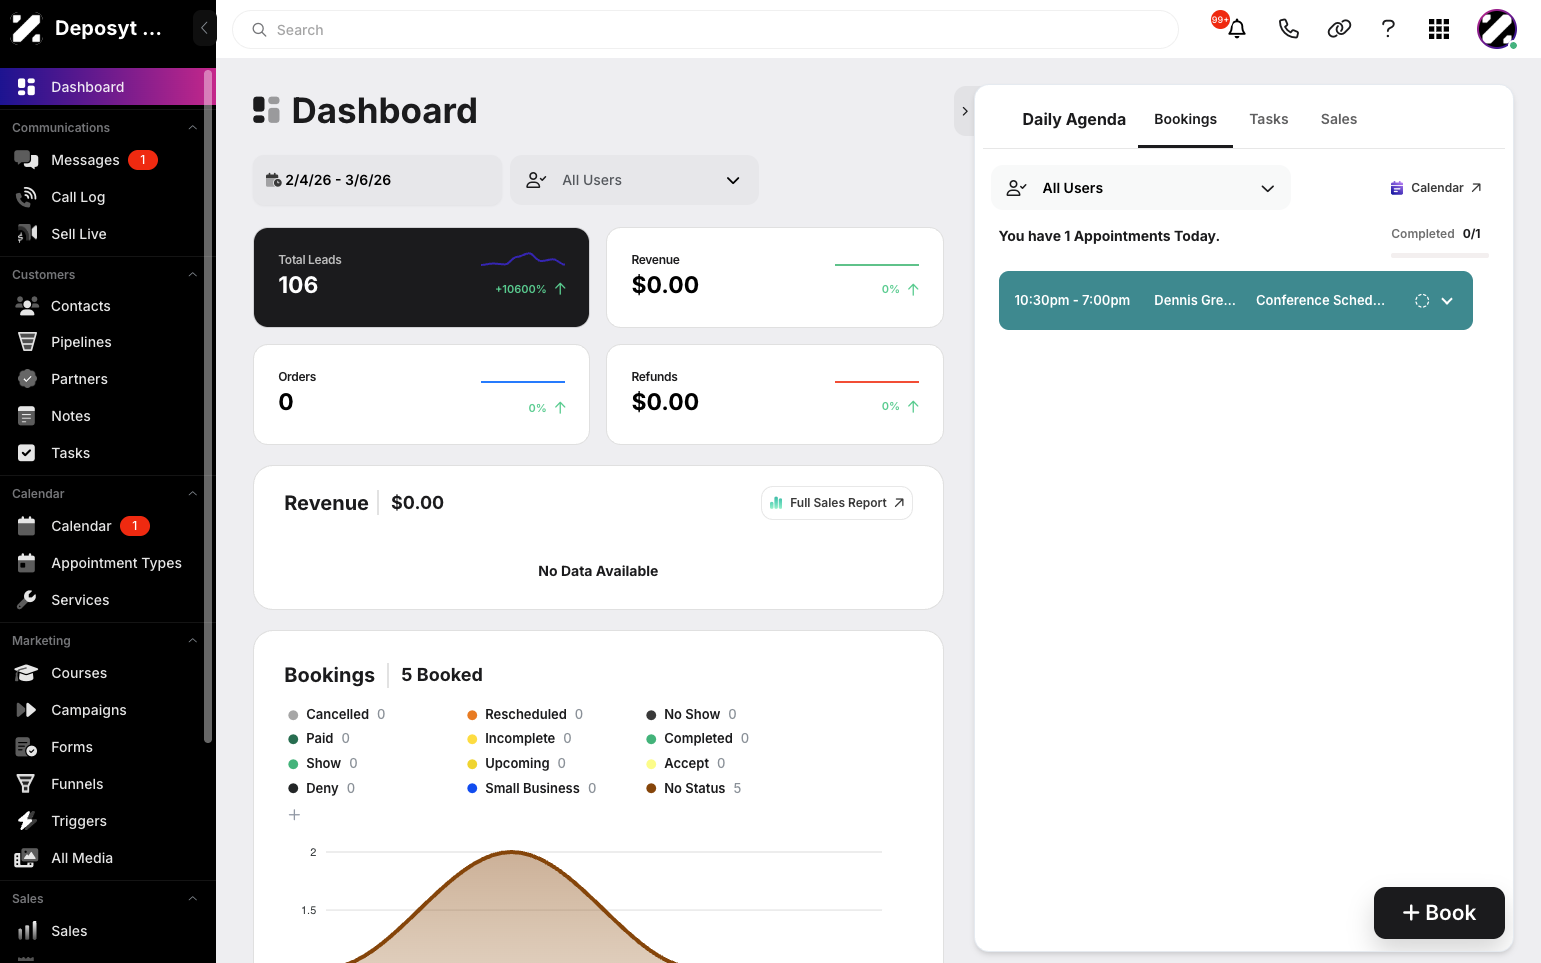Collapse the Communications sidebar section
The width and height of the screenshot is (1541, 963).
193,128
